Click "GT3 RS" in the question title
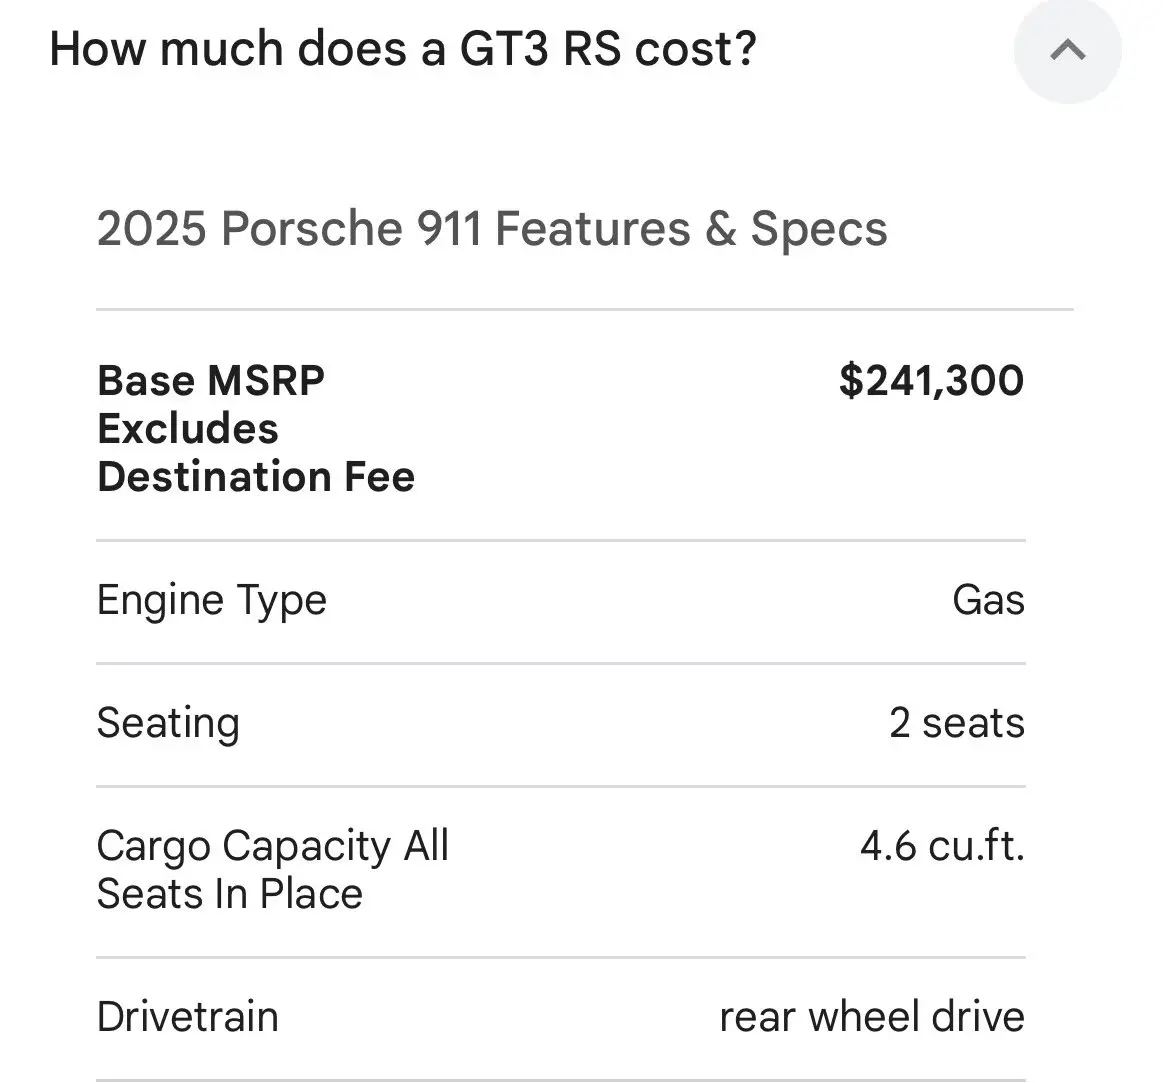Image resolution: width=1170 pixels, height=1083 pixels. point(544,48)
